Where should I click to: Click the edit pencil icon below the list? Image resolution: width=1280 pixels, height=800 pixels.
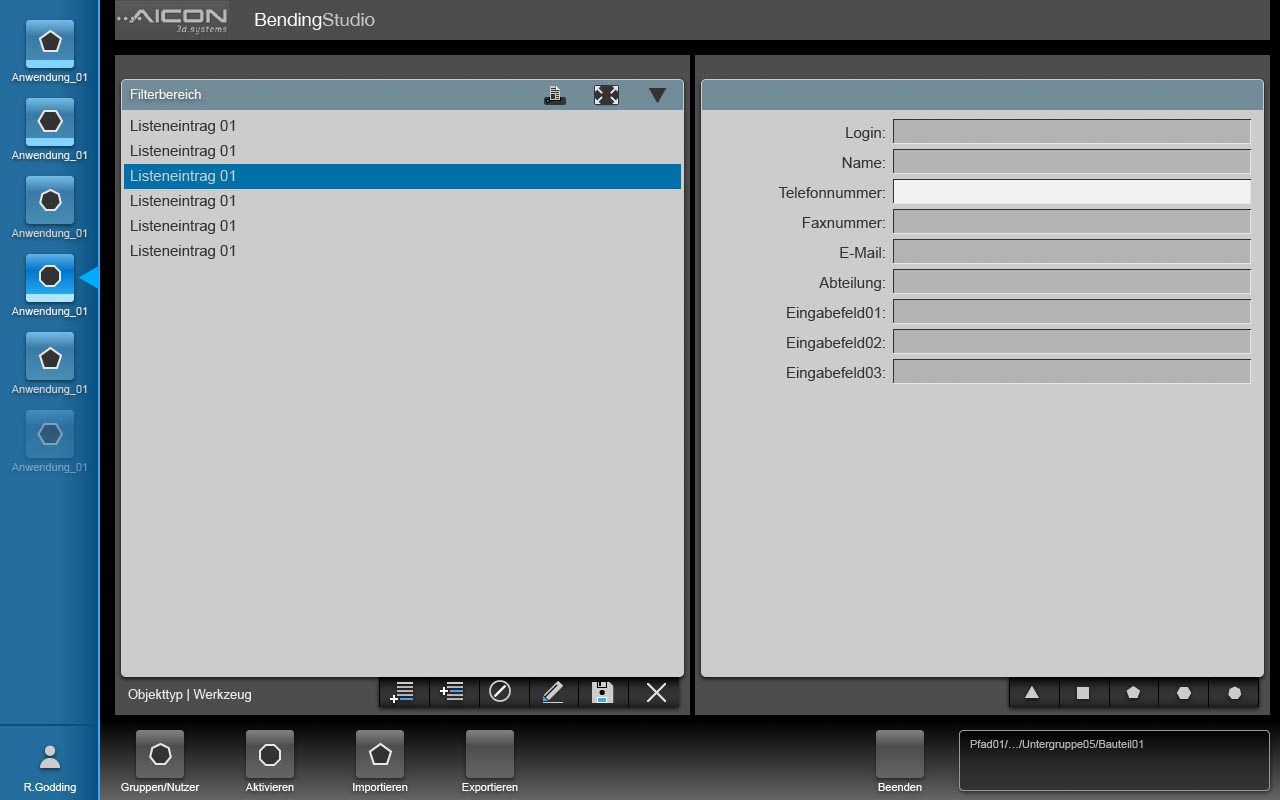point(553,692)
